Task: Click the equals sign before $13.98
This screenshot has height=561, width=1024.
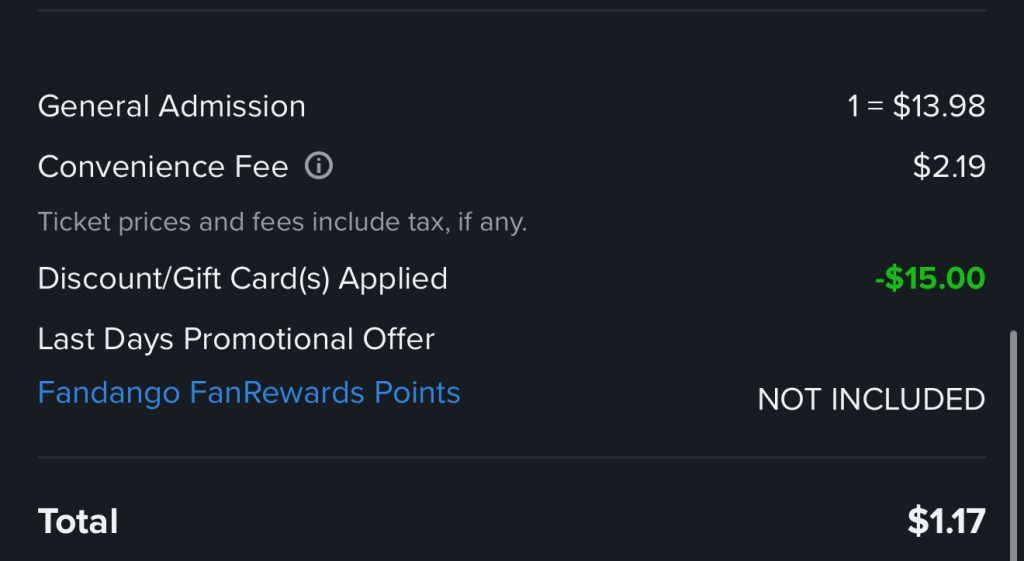Action: pyautogui.click(x=875, y=106)
